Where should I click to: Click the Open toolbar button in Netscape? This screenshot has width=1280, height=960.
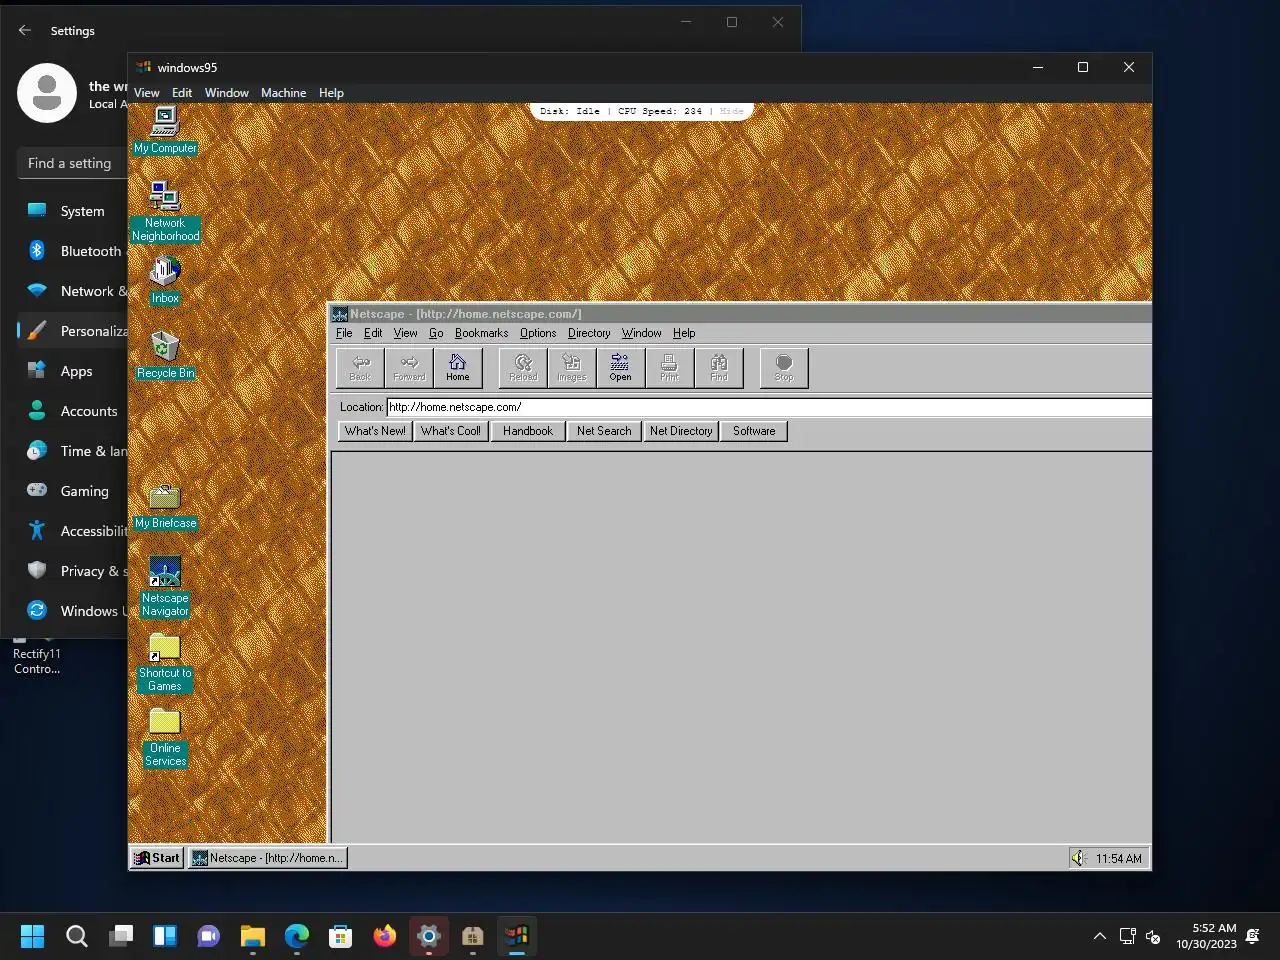coord(620,367)
